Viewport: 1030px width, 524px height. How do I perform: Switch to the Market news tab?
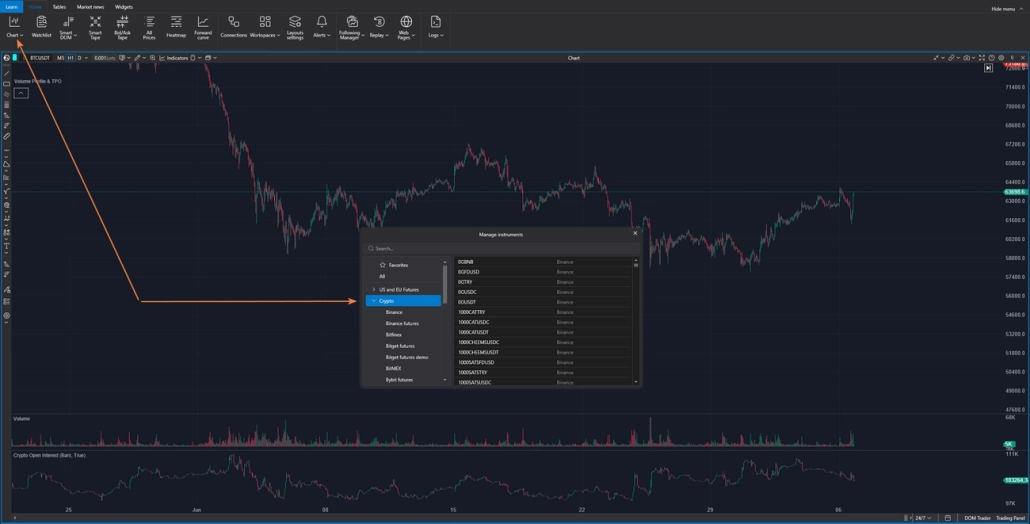coord(91,7)
